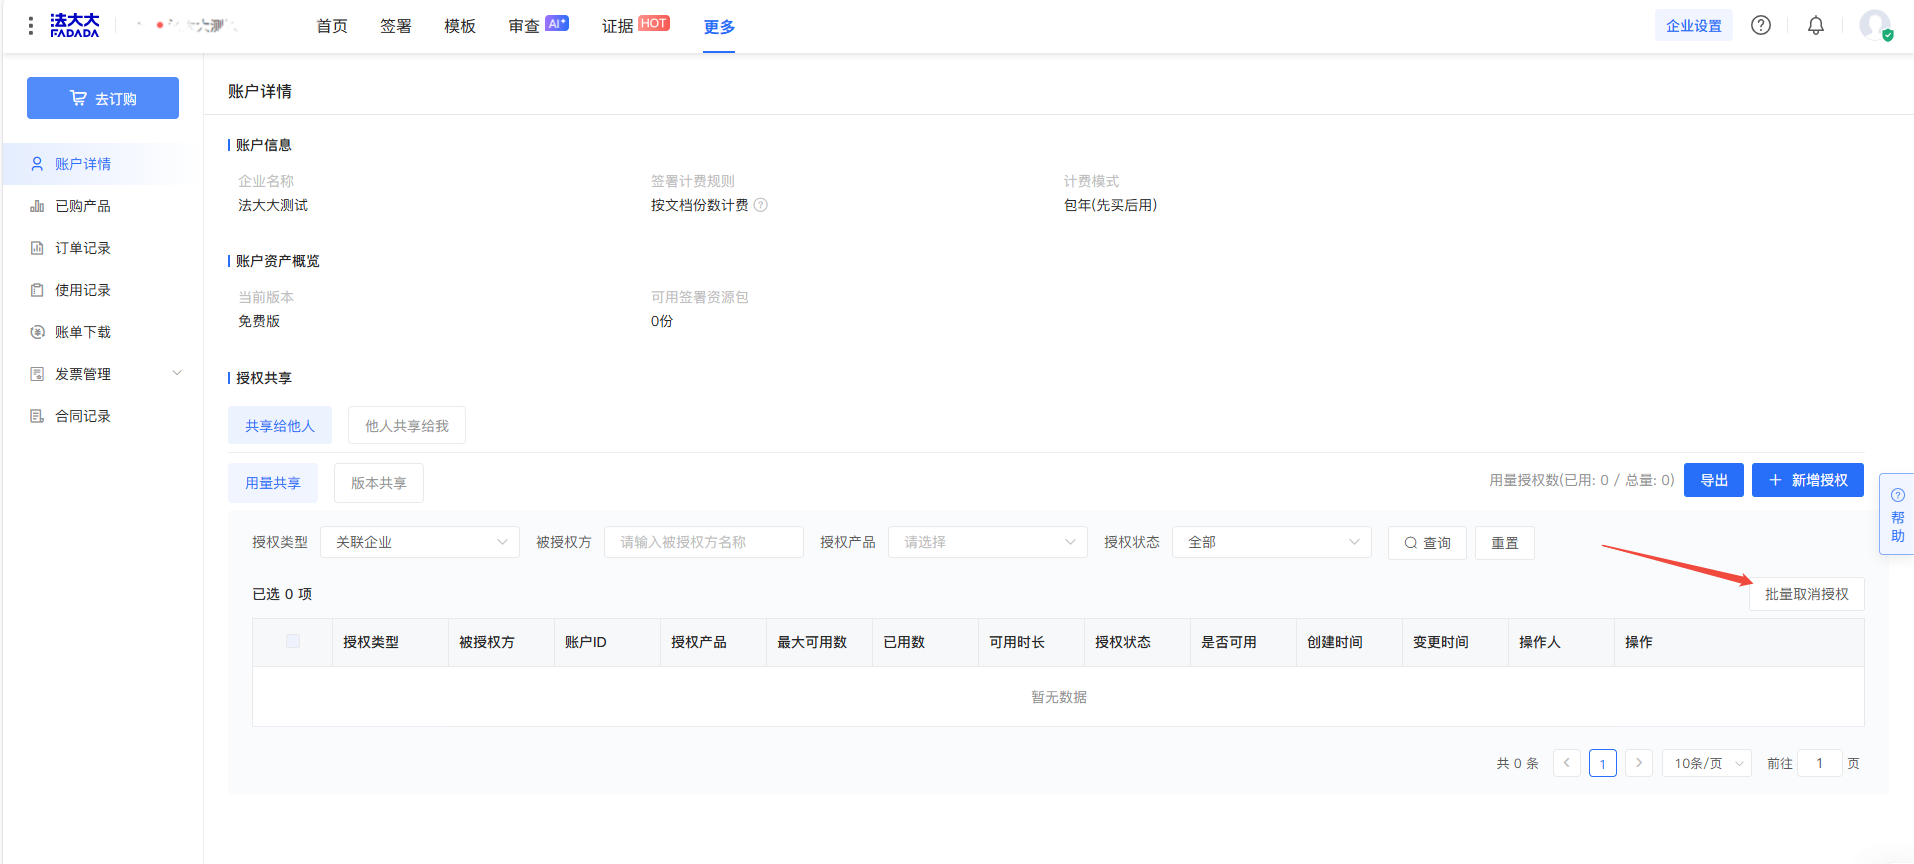Image resolution: width=1914 pixels, height=864 pixels.
Task: Open the 授权产品 请选择 dropdown
Action: pyautogui.click(x=988, y=542)
